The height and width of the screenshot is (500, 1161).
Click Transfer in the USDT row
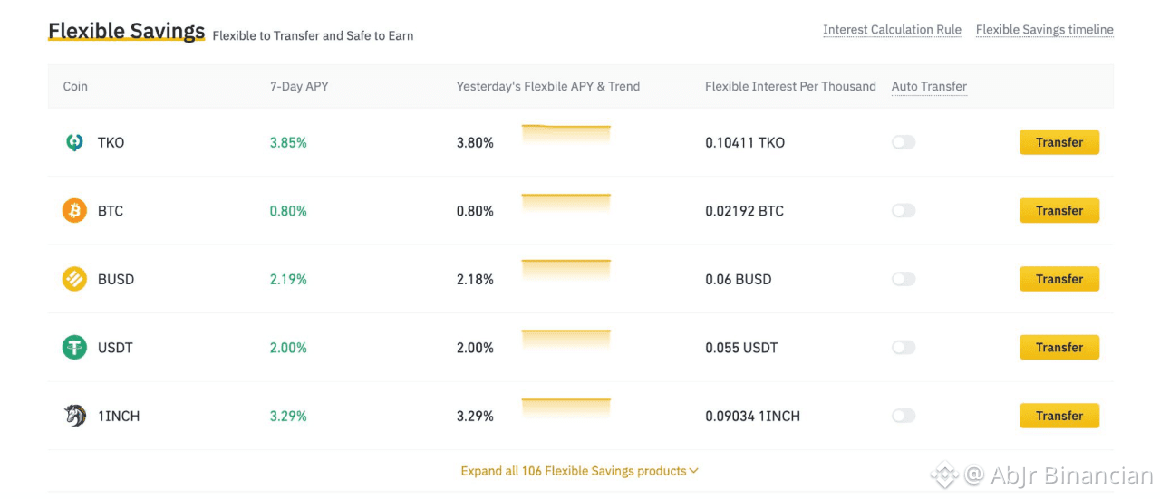[x=1059, y=347]
